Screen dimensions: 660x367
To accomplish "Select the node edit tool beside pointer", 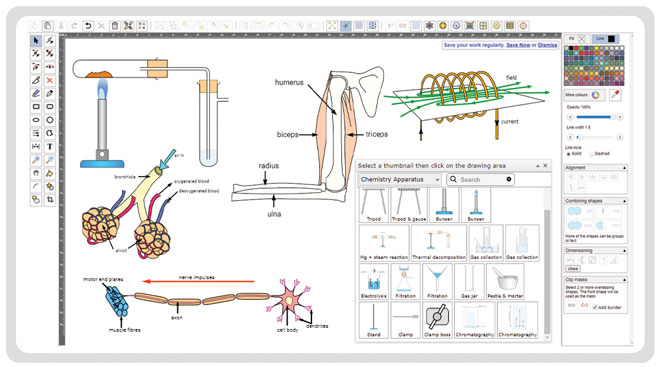I will tap(50, 40).
